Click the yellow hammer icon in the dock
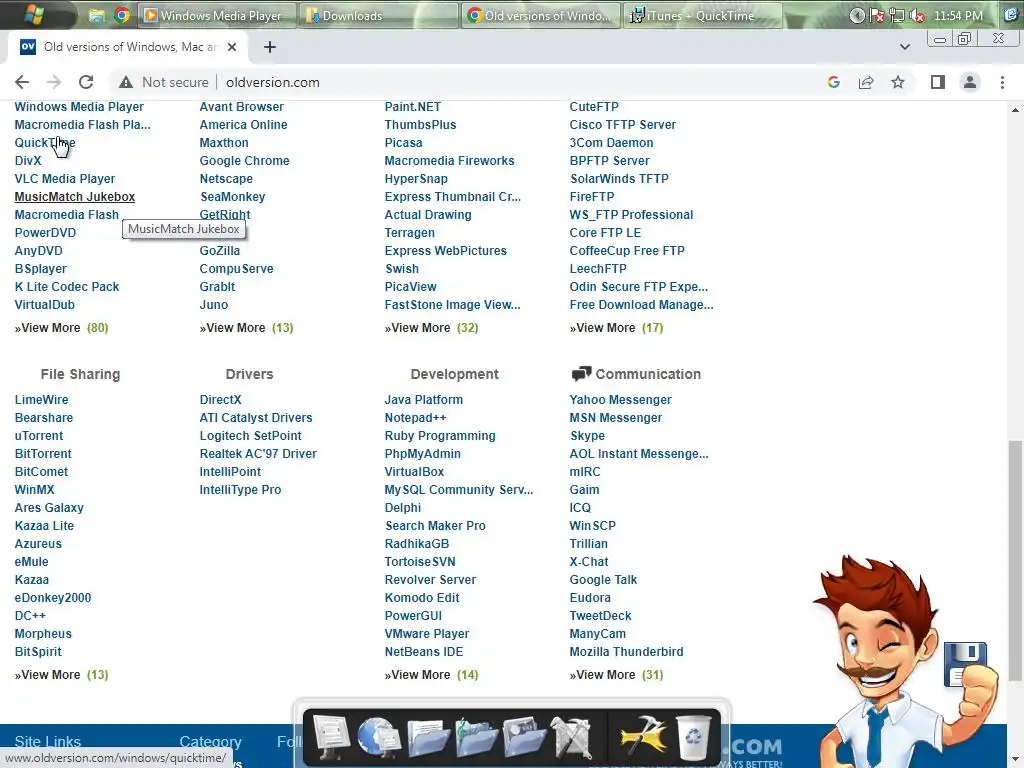Image resolution: width=1024 pixels, height=768 pixels. tap(643, 737)
